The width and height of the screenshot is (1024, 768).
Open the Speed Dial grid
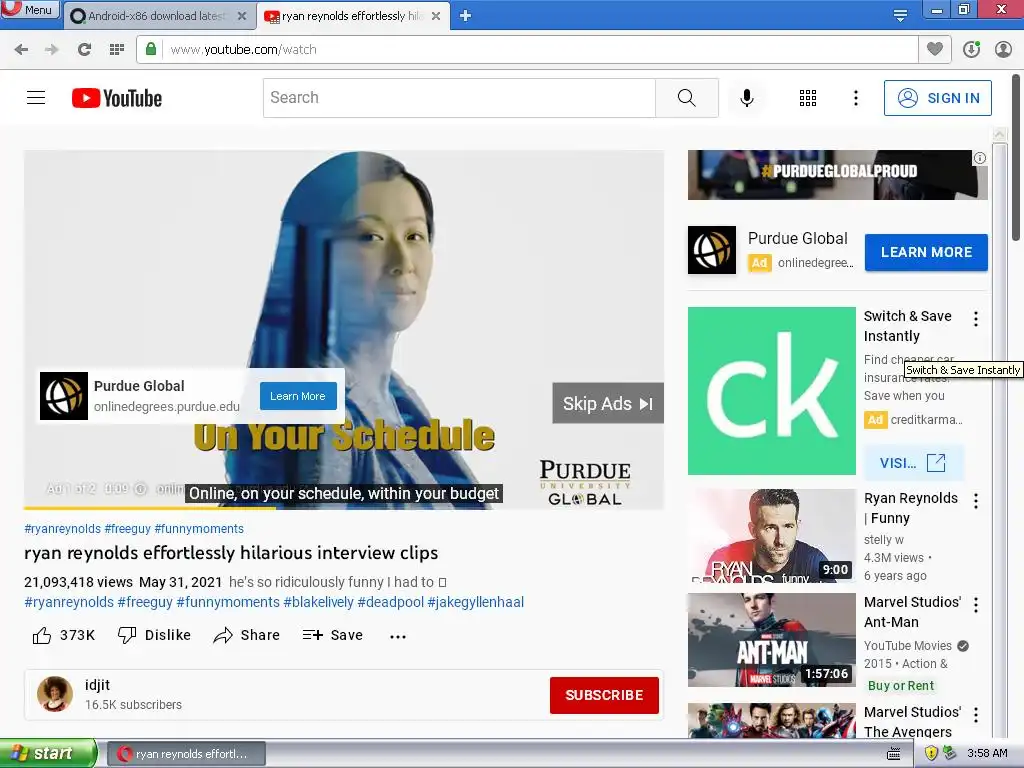click(x=117, y=50)
